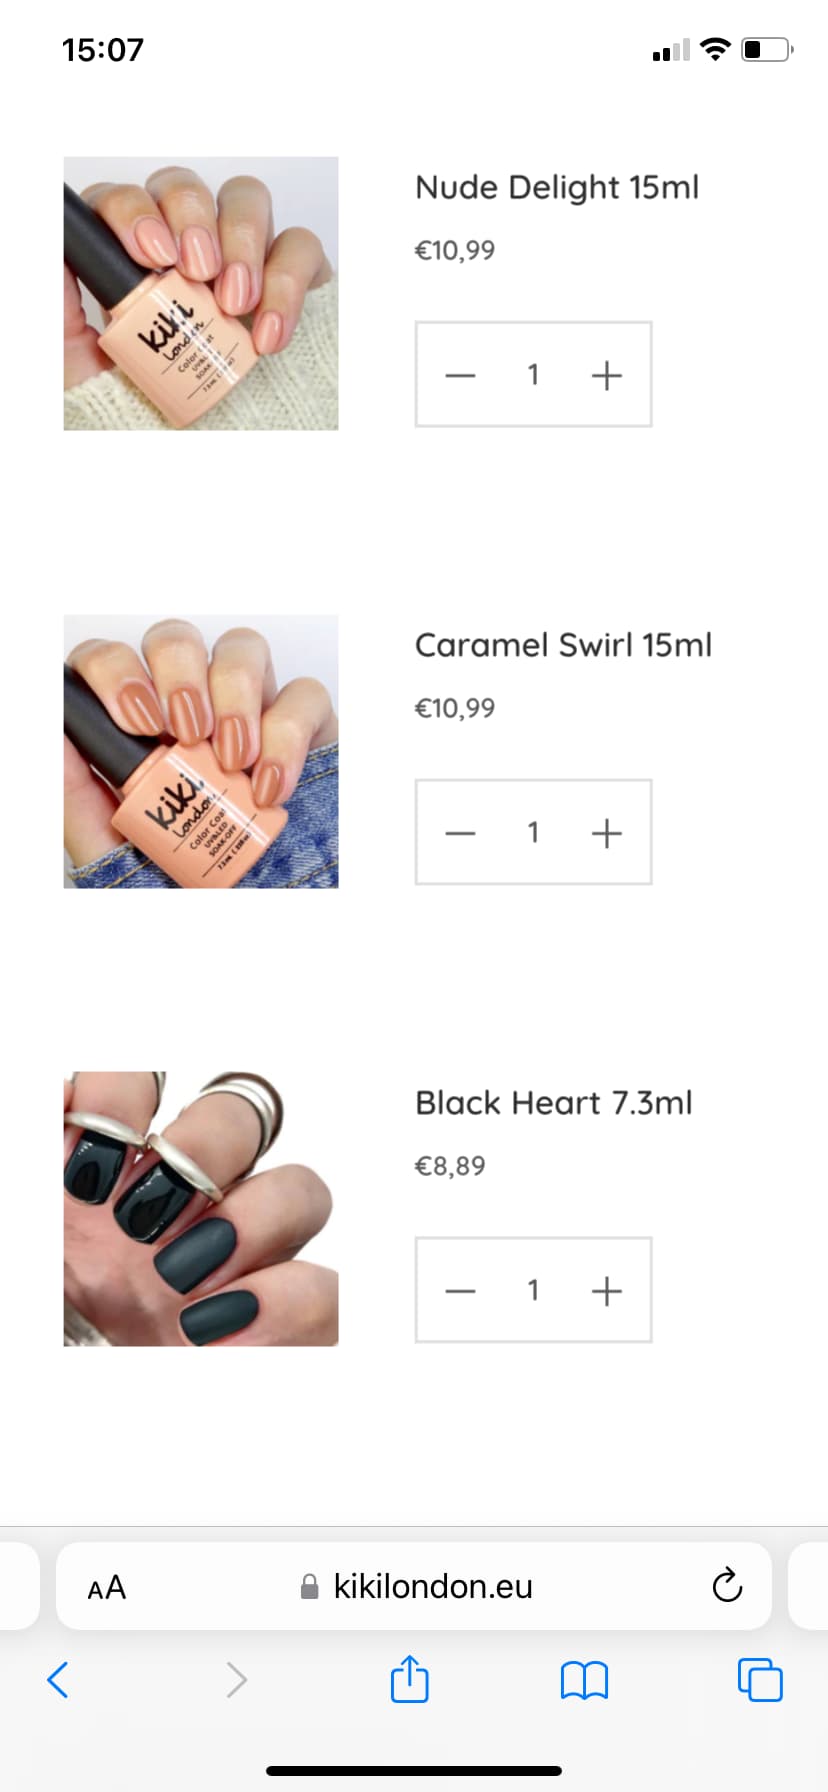Decrease Caramel Swirl quantity with minus

click(x=460, y=833)
